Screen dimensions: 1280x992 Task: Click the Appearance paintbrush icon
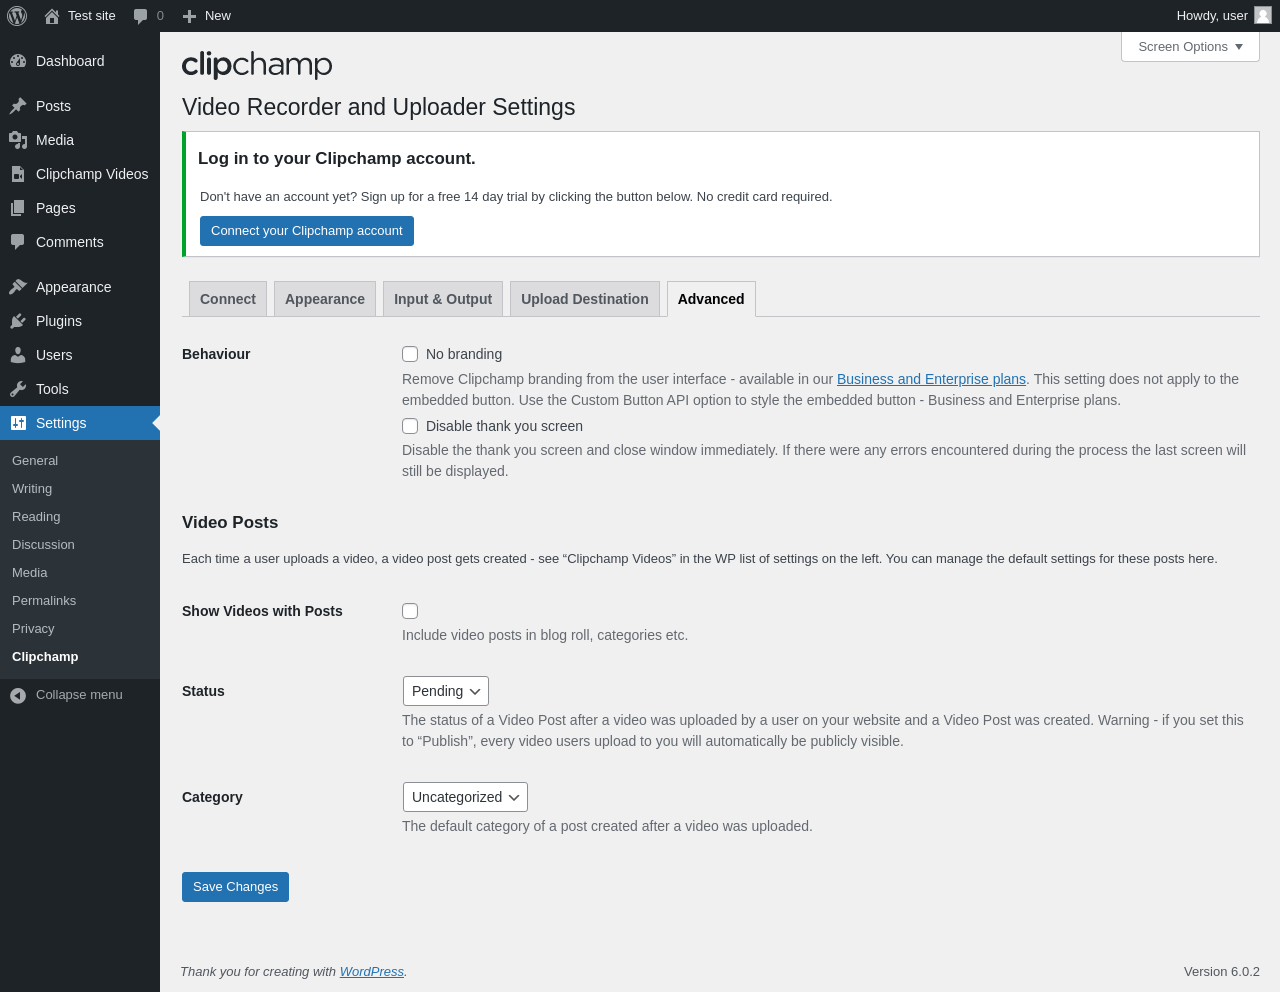(18, 287)
